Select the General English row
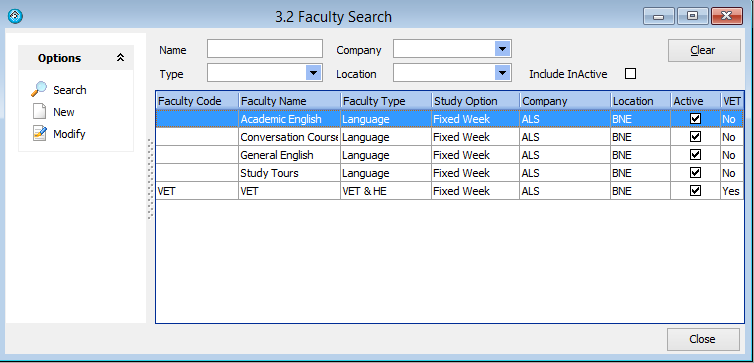Viewport: 754px width, 363px height. coord(449,155)
